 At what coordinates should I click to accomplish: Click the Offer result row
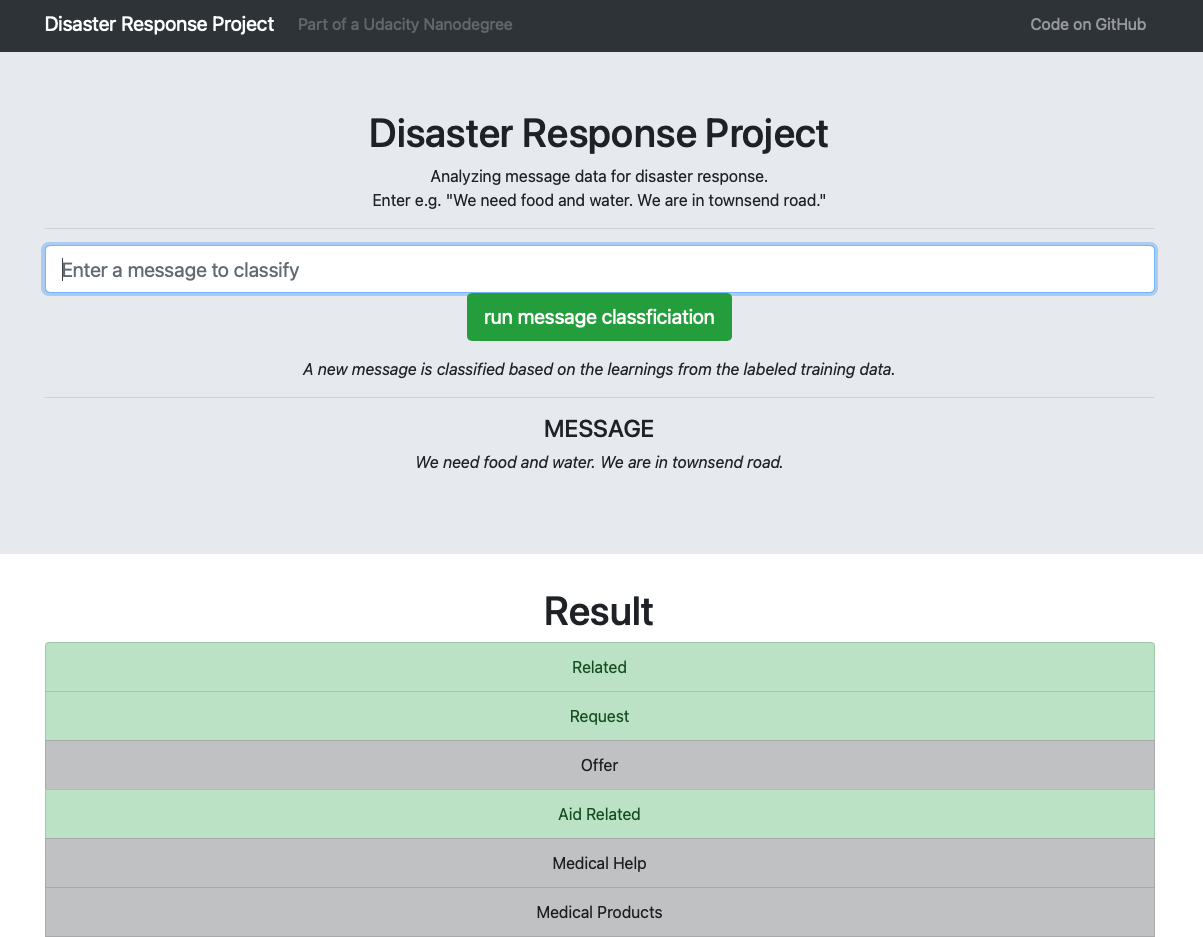(x=600, y=765)
